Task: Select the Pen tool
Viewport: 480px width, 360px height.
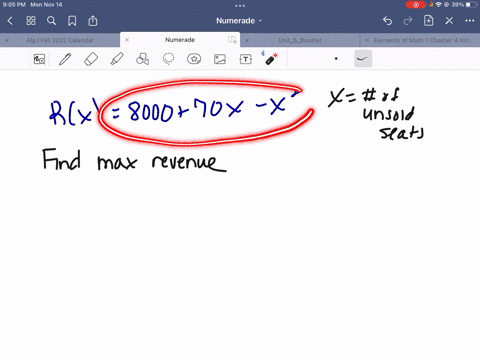Action: 65,59
